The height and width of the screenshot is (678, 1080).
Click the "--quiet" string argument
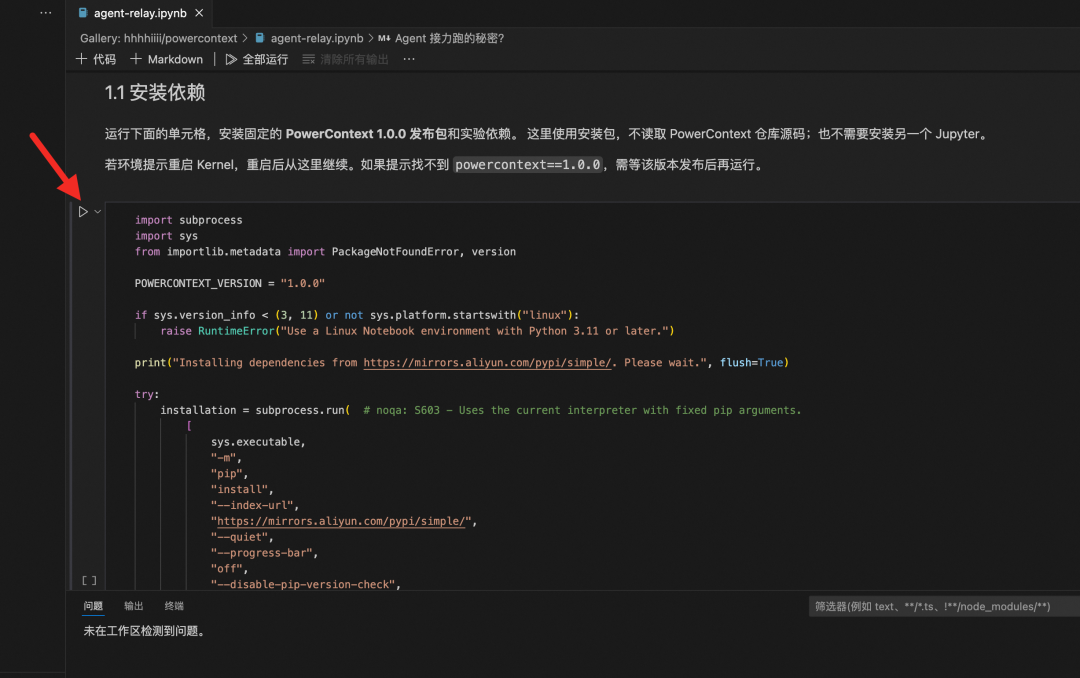tap(242, 537)
